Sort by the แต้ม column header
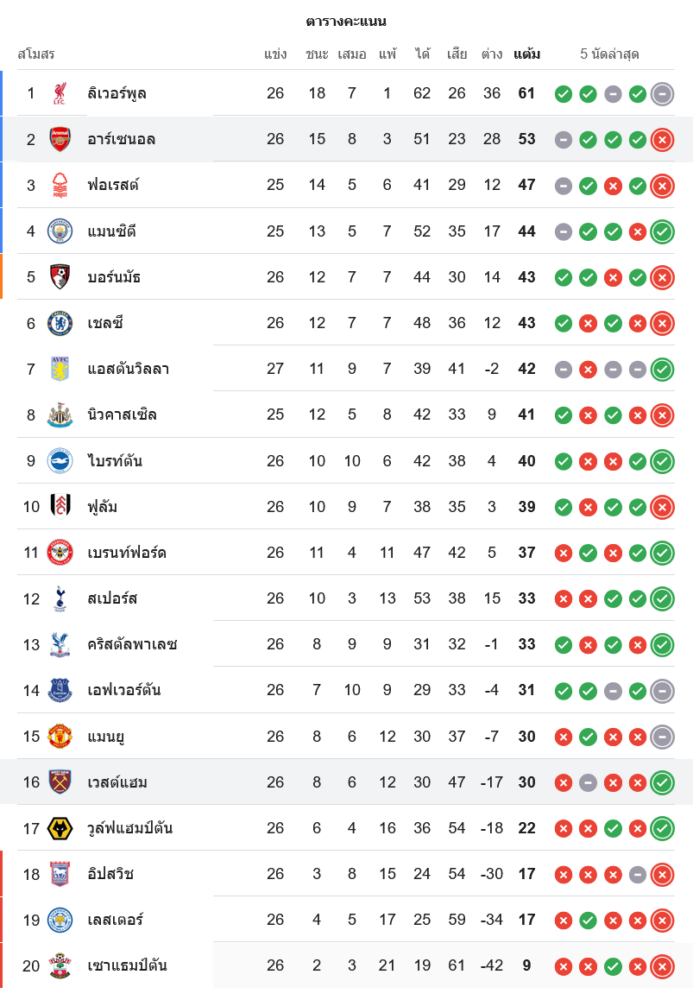The height and width of the screenshot is (1000, 693). pyautogui.click(x=527, y=54)
